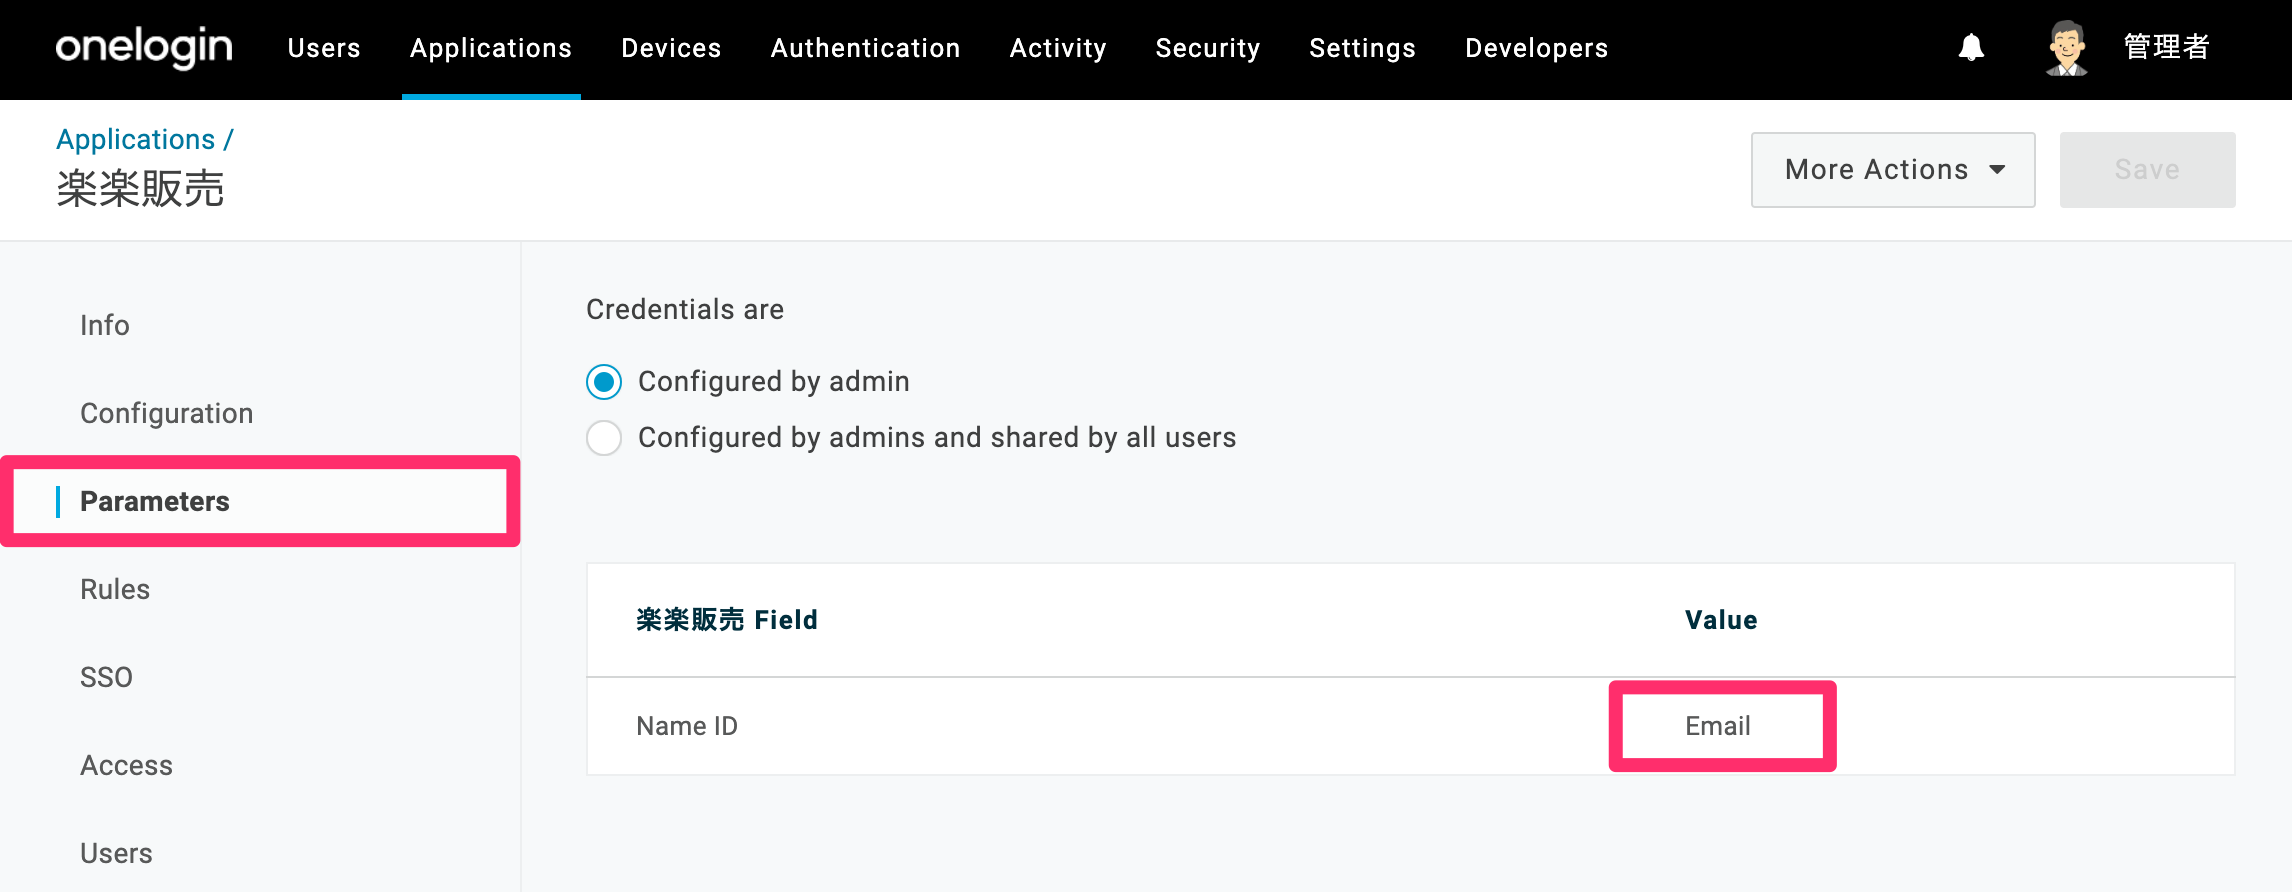This screenshot has height=892, width=2292.
Task: Open the Users menu in top navigation
Action: [x=324, y=48]
